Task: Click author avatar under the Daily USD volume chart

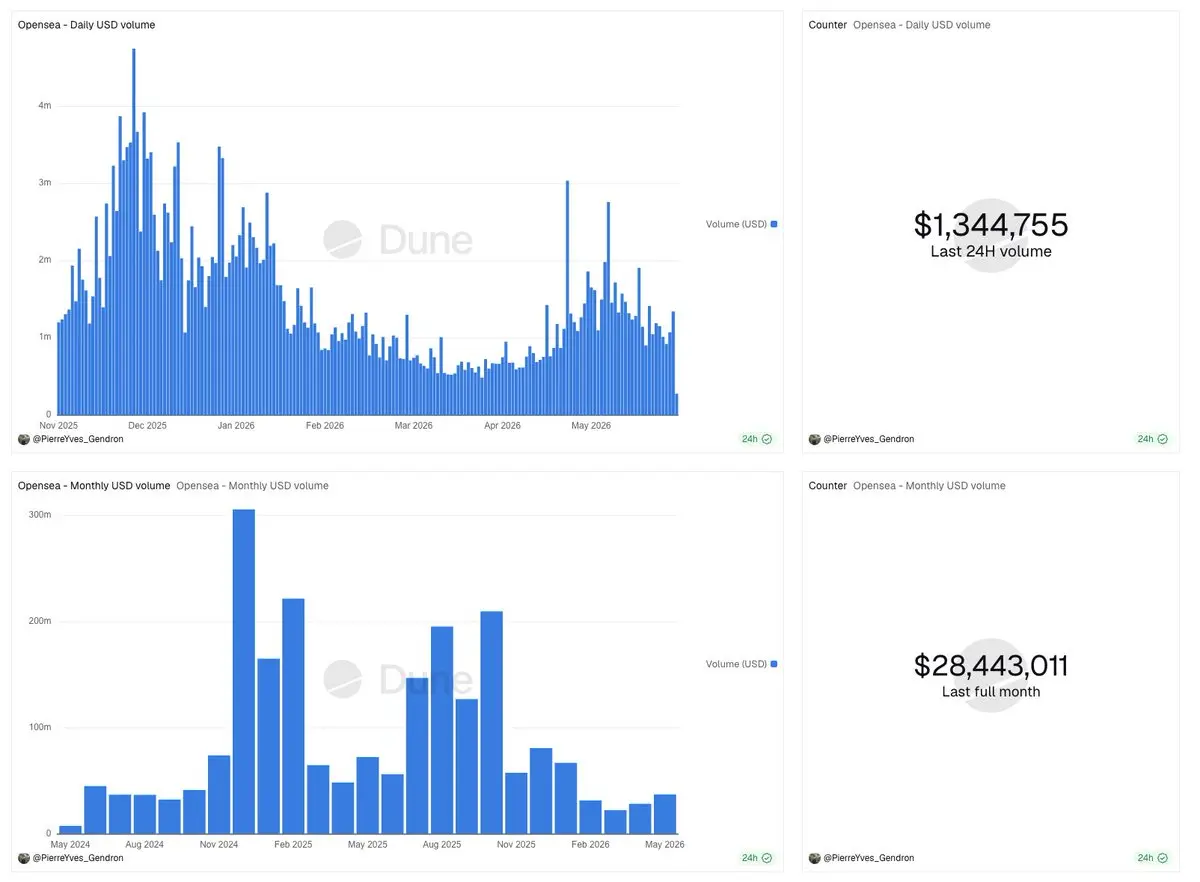Action: pyautogui.click(x=24, y=439)
